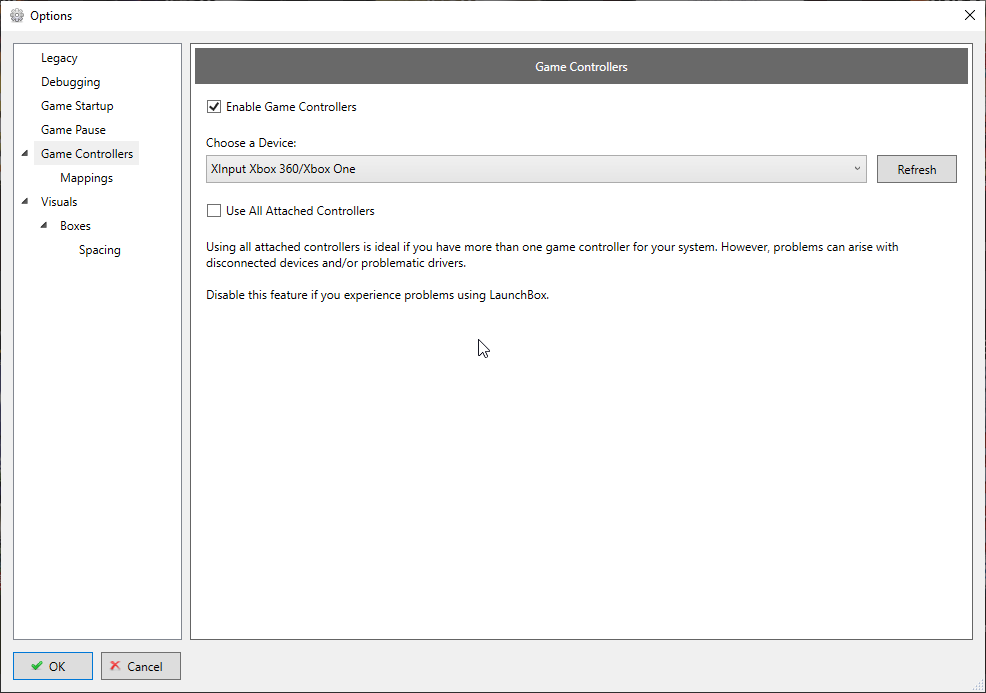This screenshot has height=693, width=986.
Task: Select Game Controllers in the sidebar
Action: pos(87,153)
